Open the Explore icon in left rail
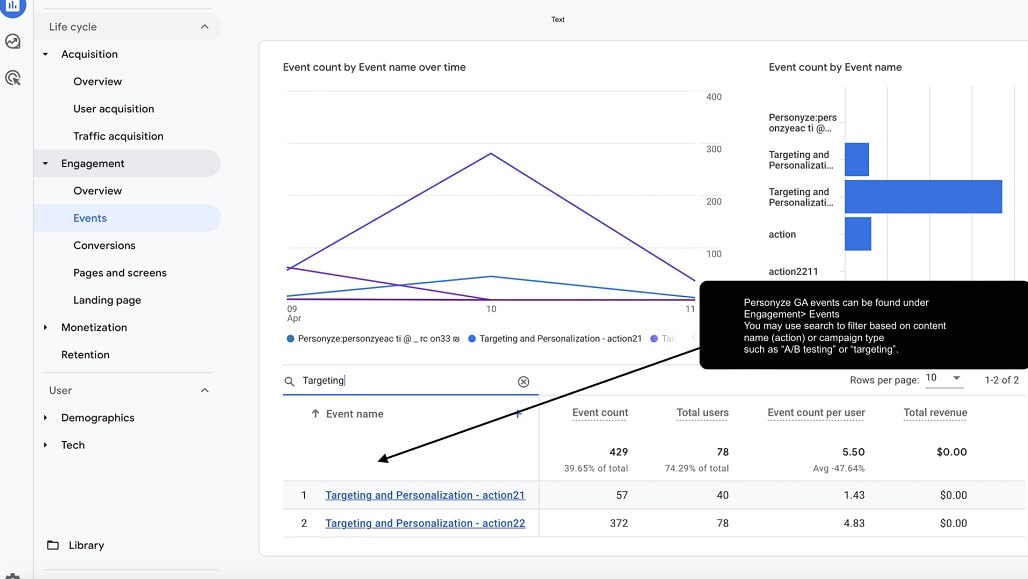The width and height of the screenshot is (1028, 579). coord(12,41)
